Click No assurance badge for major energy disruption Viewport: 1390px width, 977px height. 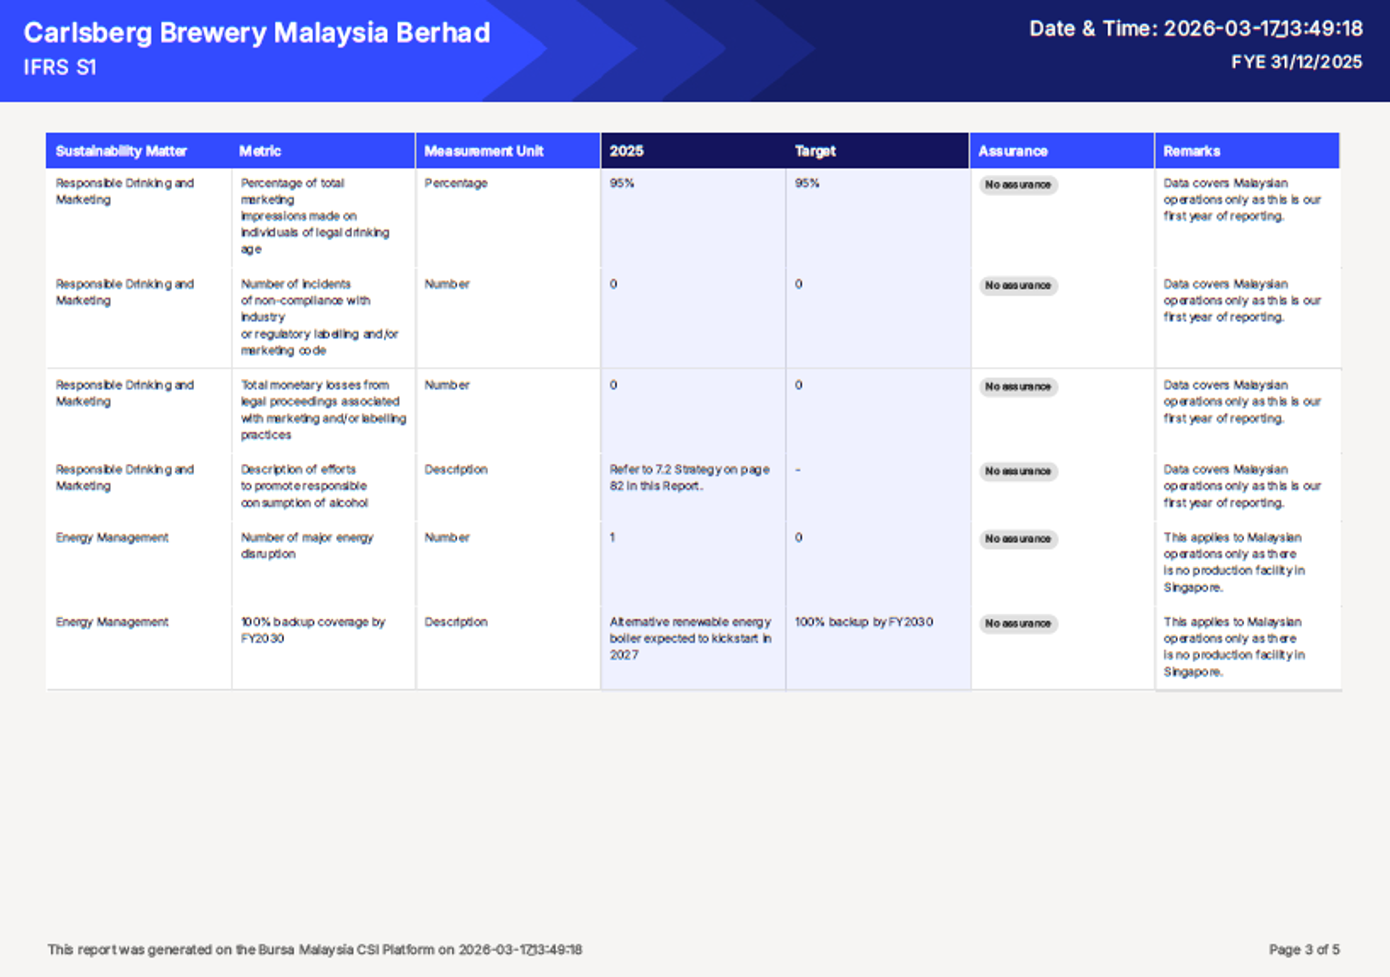1018,539
